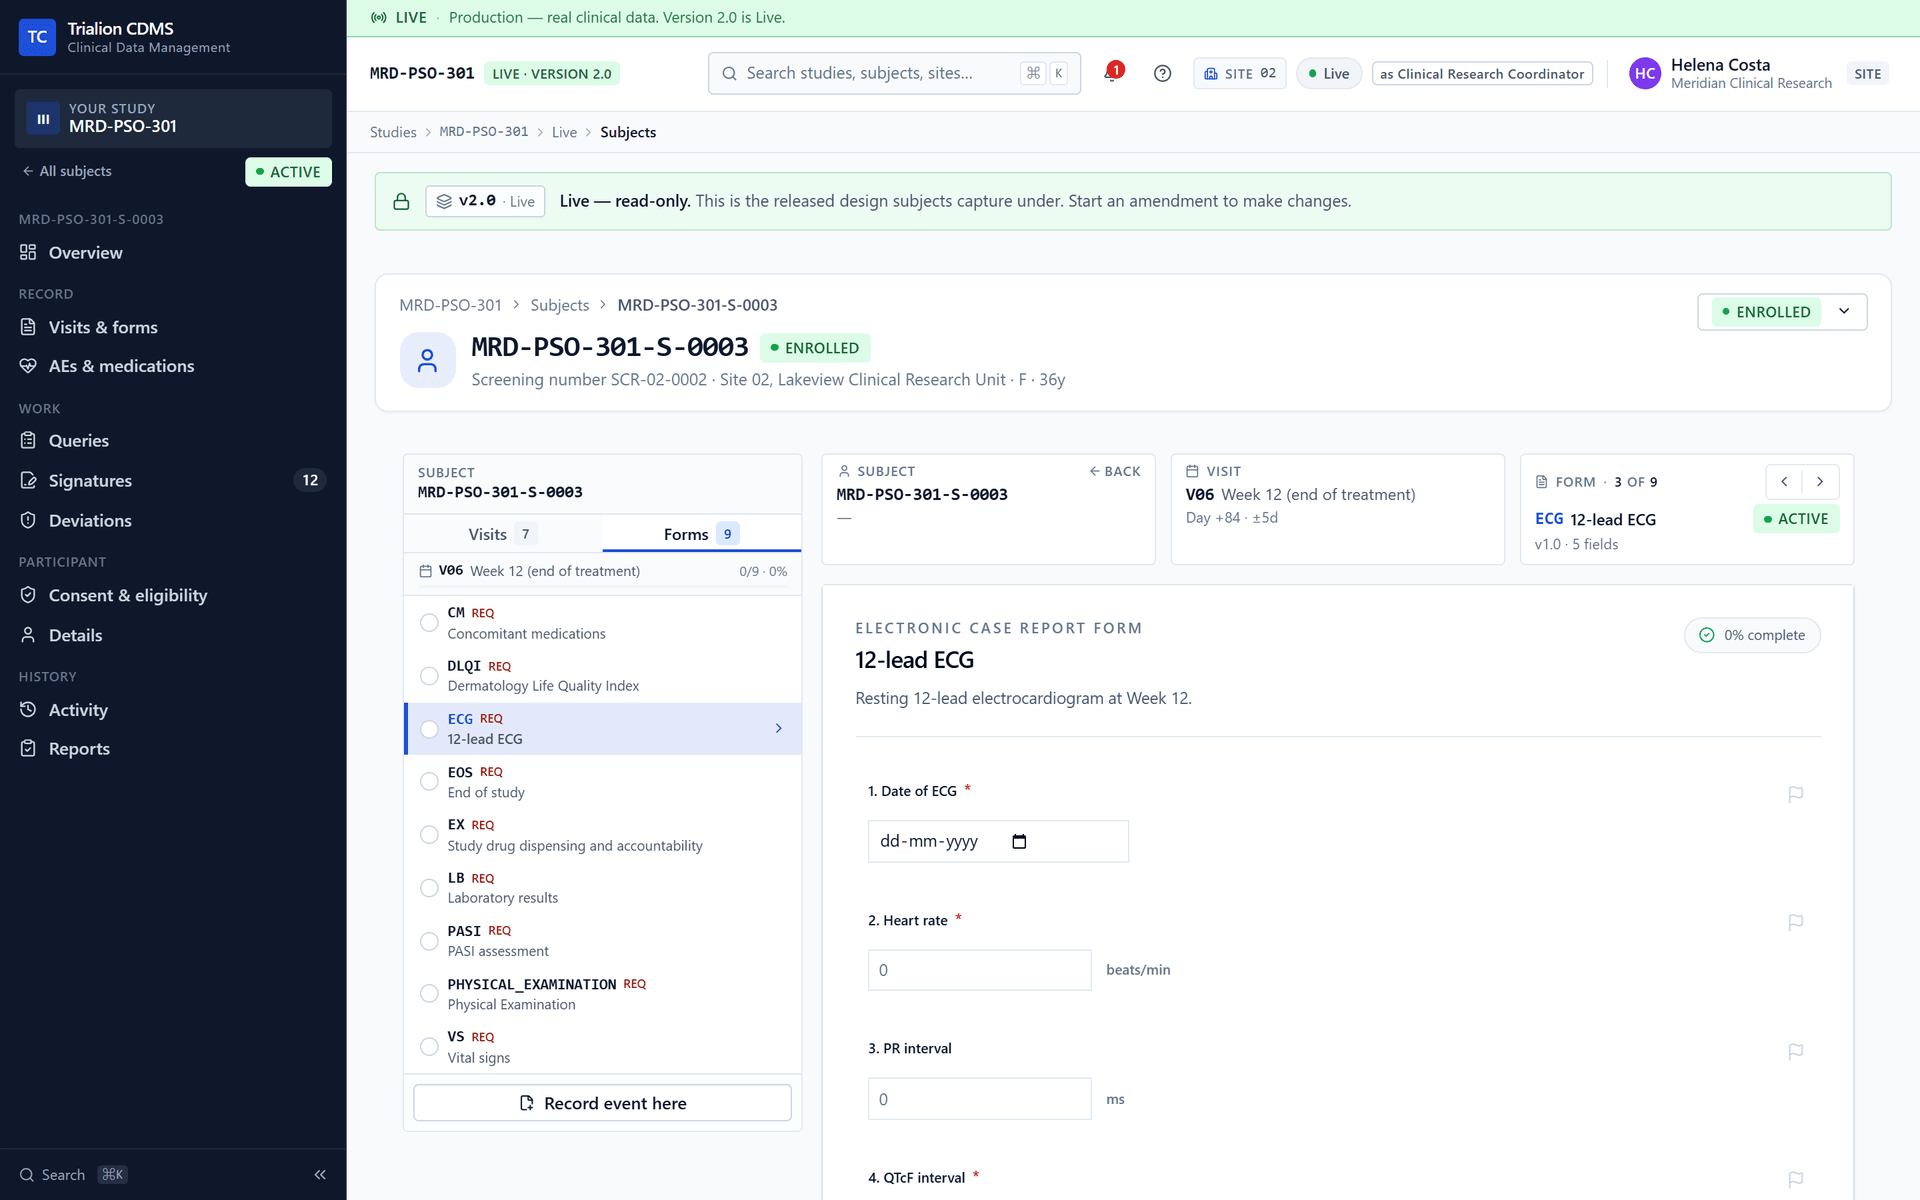Go to previous form arrow
This screenshot has width=1920, height=1200.
(x=1784, y=481)
